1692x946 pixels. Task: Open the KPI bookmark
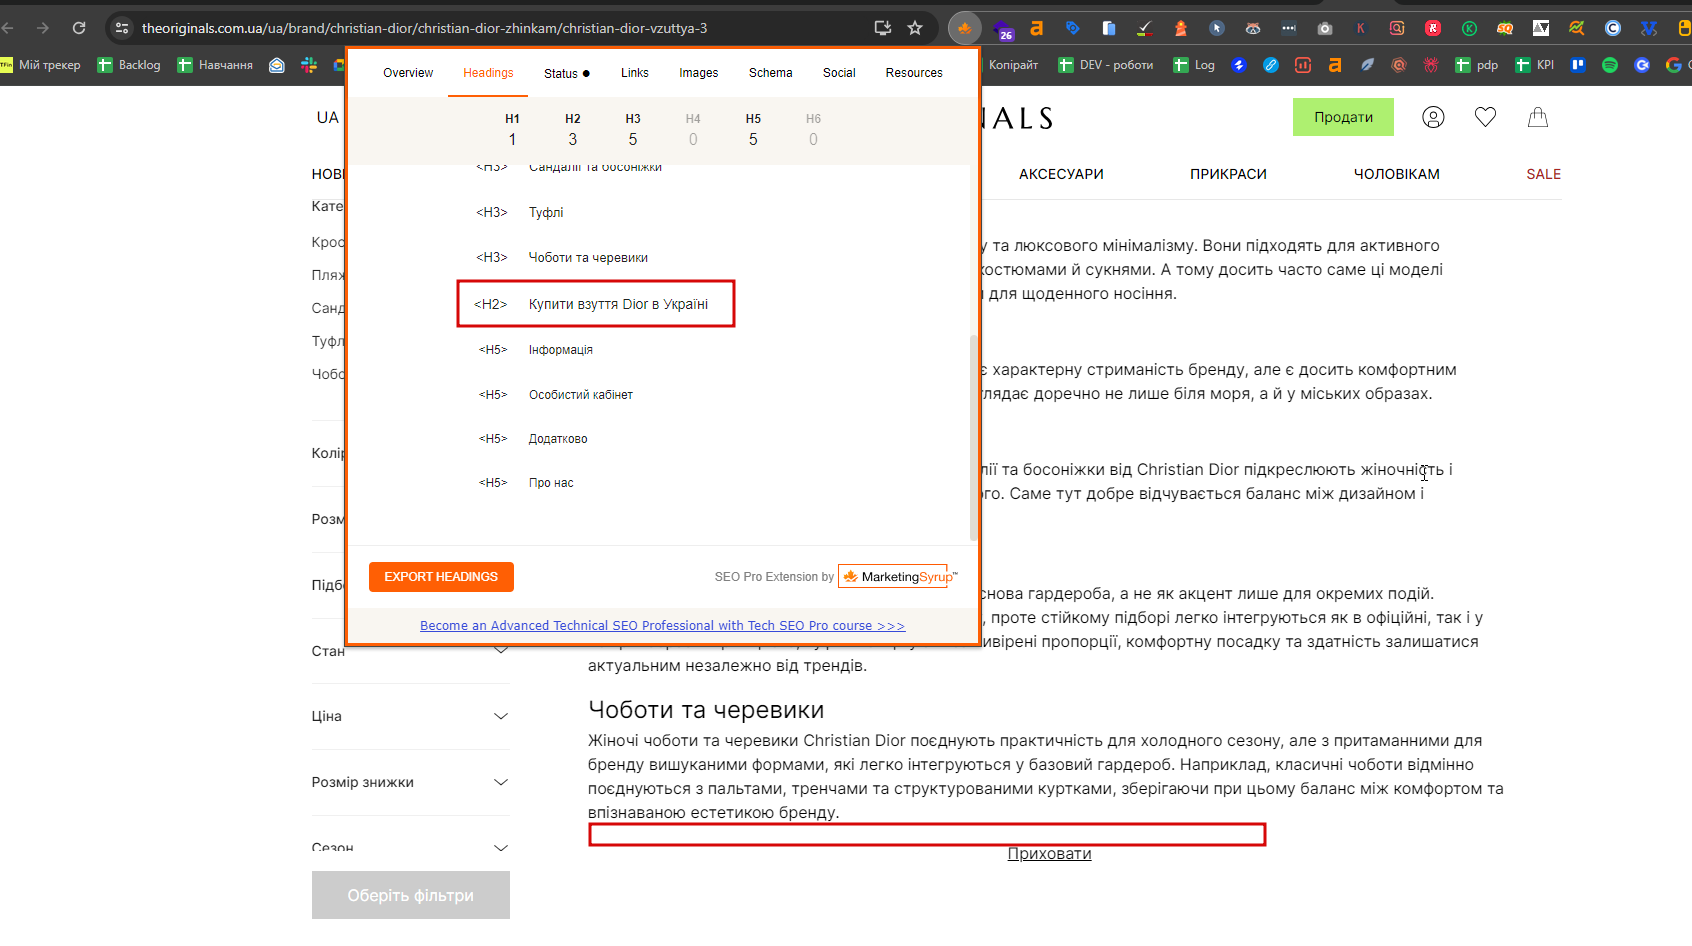pos(1535,65)
